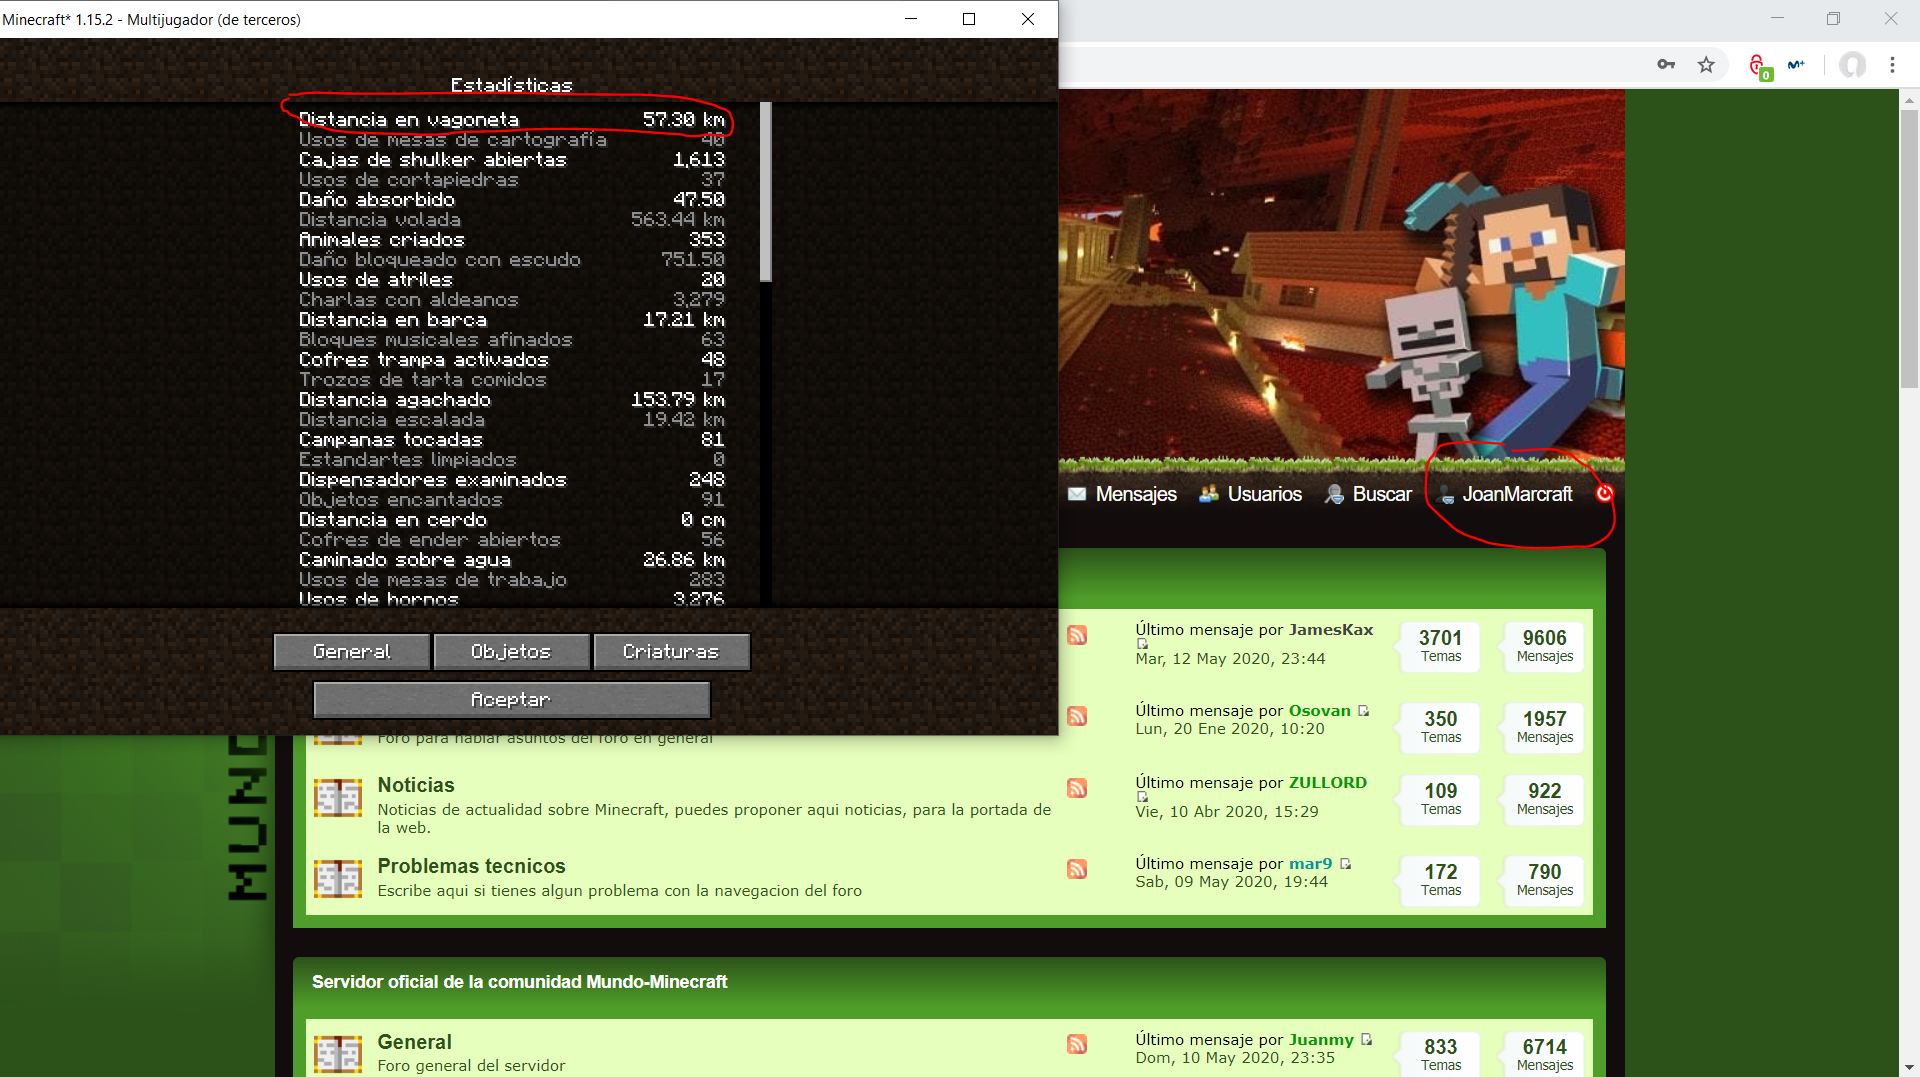Select the Distancia en vagoneta statistic row
This screenshot has width=1920, height=1077.
click(x=511, y=120)
